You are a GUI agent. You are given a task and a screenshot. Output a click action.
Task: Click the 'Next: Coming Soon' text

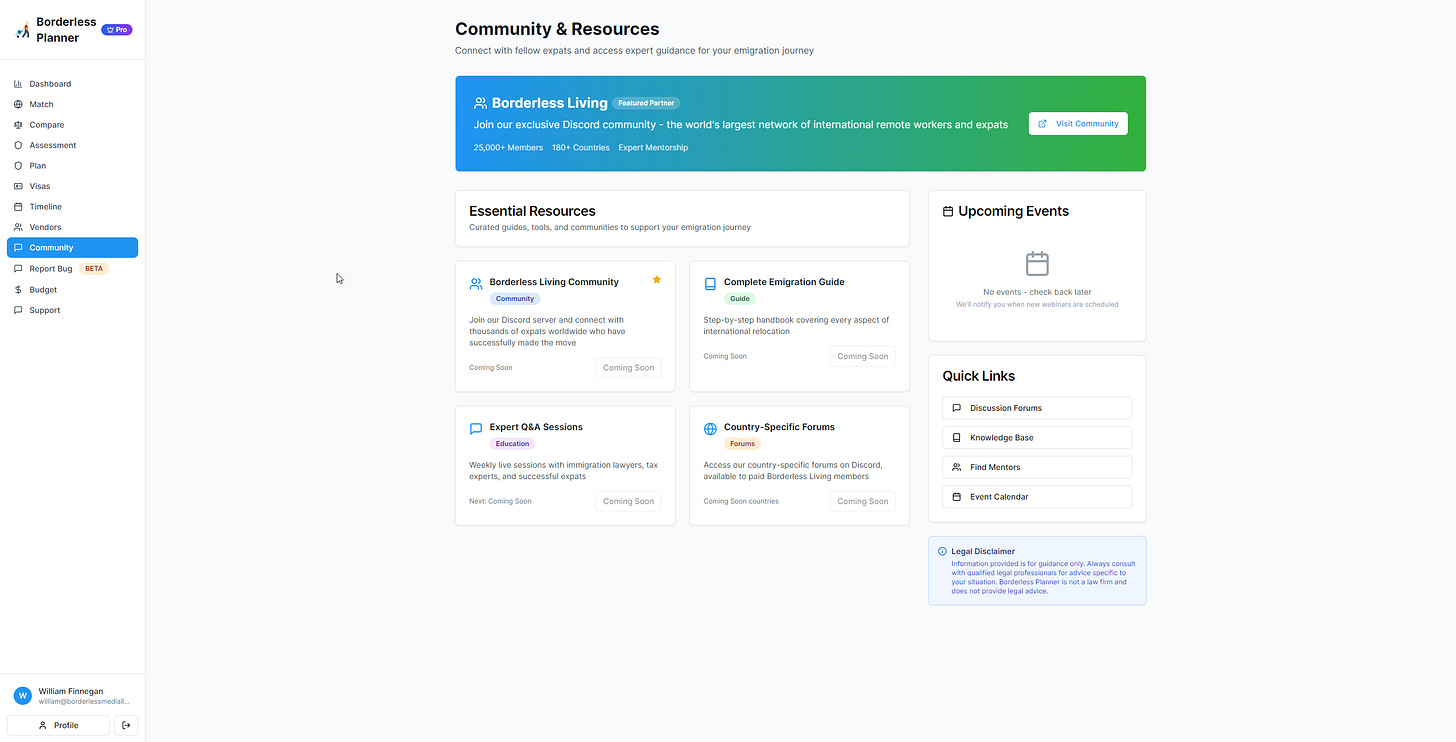(x=500, y=501)
